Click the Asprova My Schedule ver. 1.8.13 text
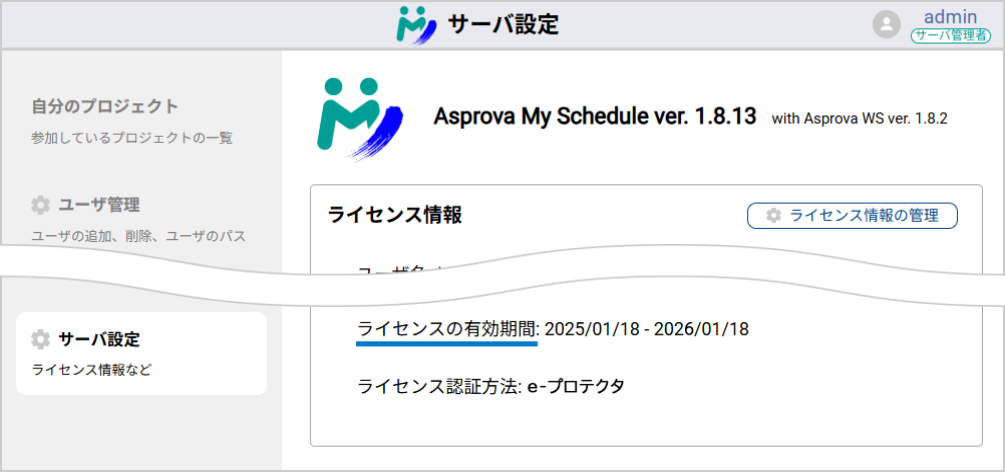1005x472 pixels. tap(595, 117)
